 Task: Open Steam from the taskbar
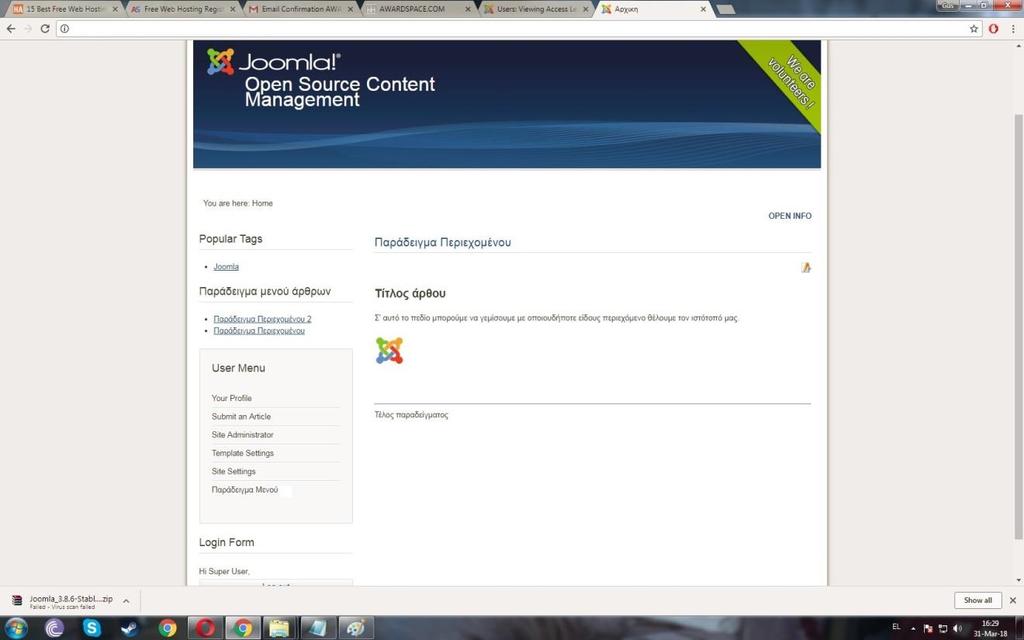coord(129,628)
